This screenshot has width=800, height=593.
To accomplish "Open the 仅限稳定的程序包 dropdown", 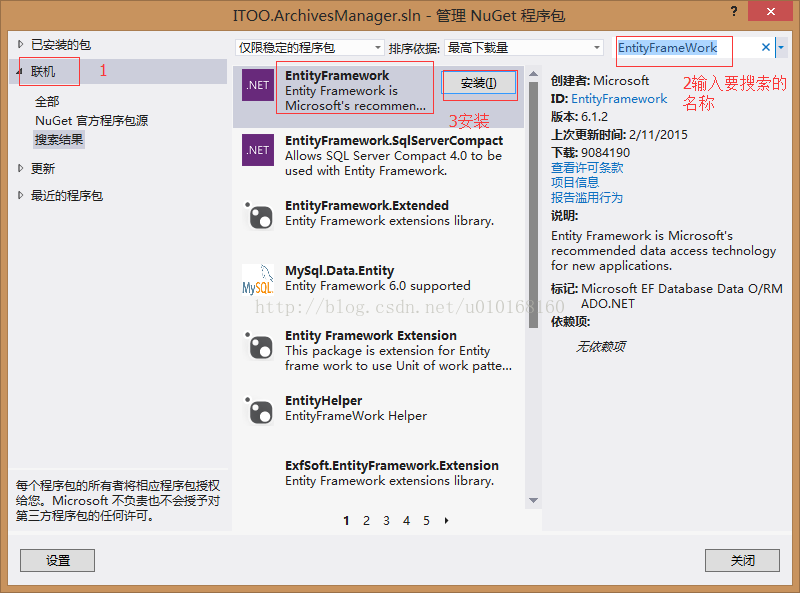I will tap(310, 47).
